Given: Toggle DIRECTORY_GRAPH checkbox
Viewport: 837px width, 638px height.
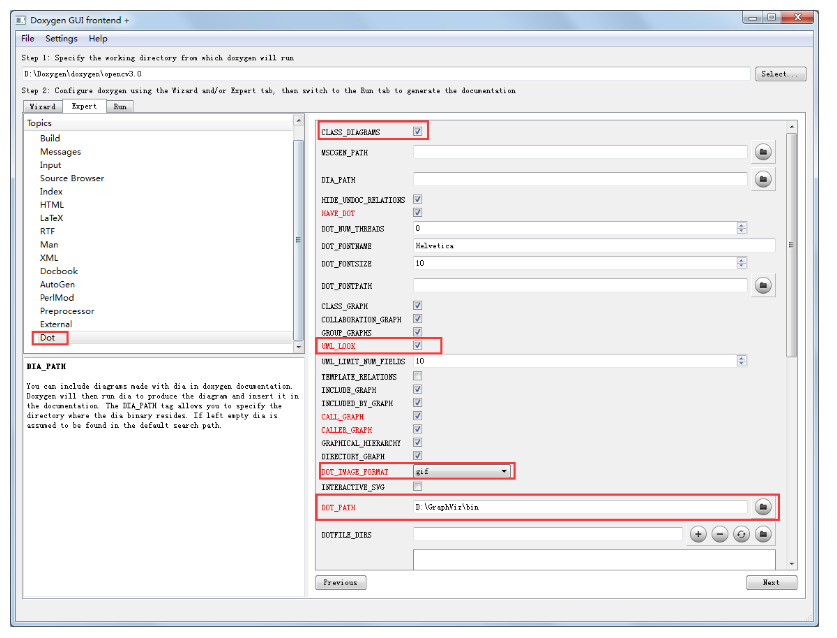Looking at the screenshot, I should [x=417, y=456].
